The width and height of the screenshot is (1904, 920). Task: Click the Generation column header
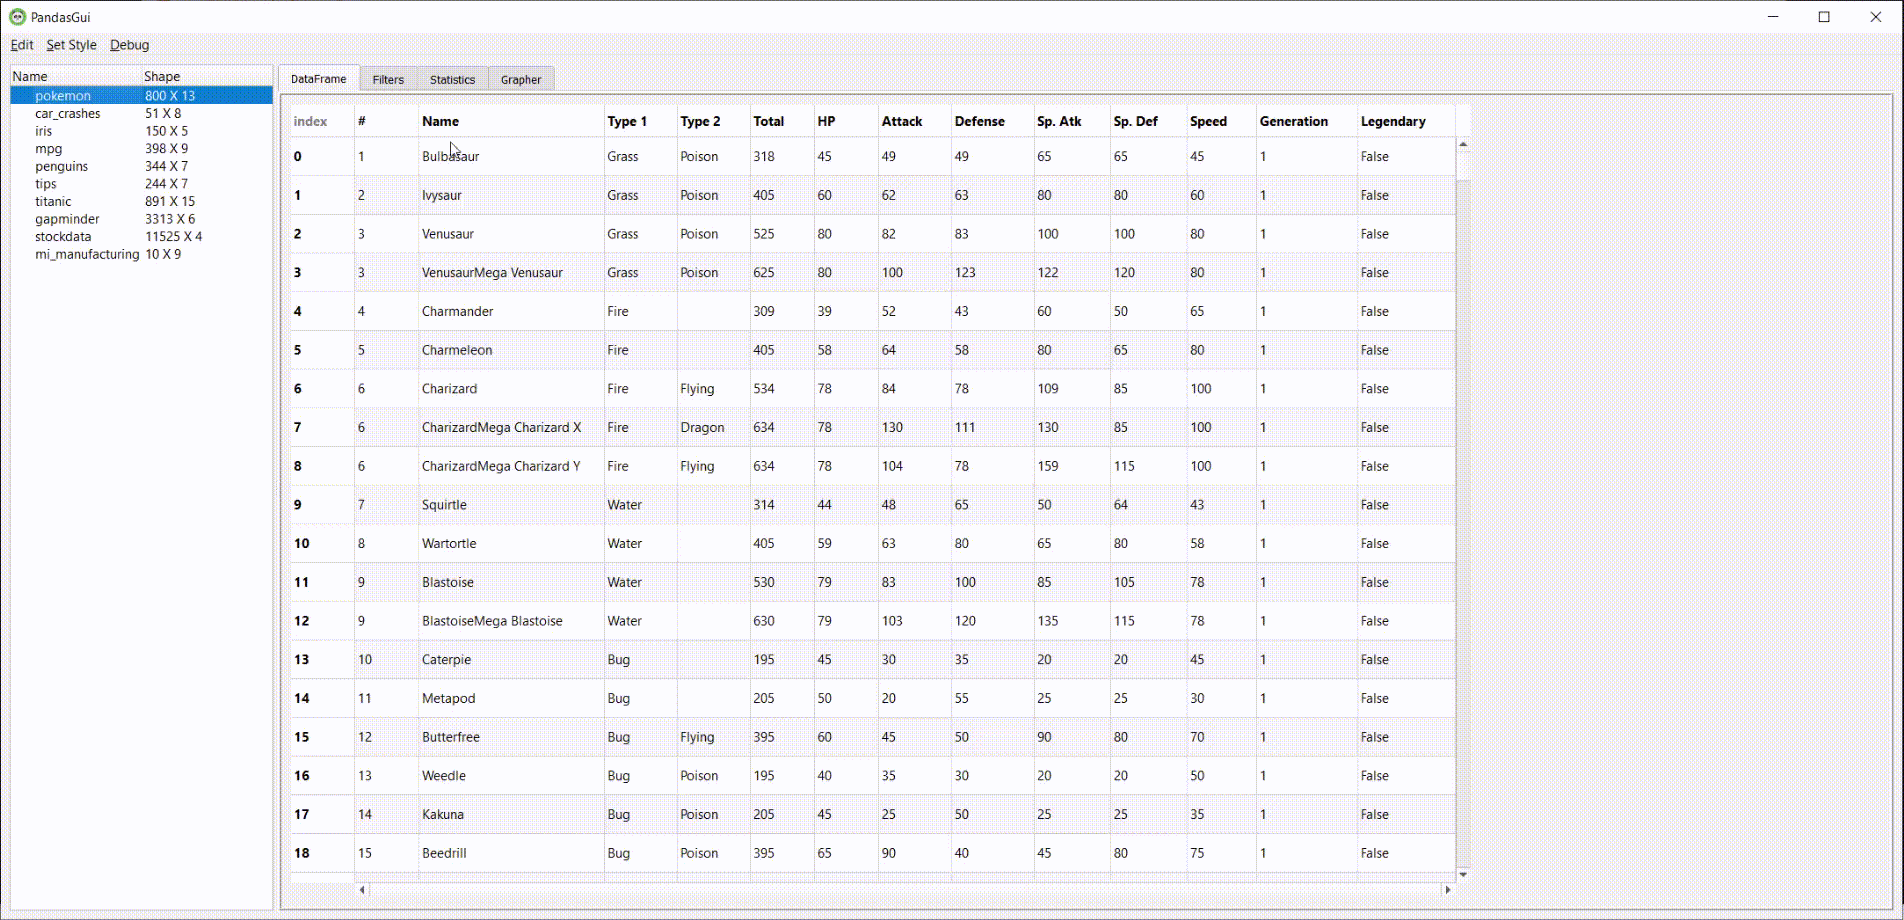(x=1306, y=121)
